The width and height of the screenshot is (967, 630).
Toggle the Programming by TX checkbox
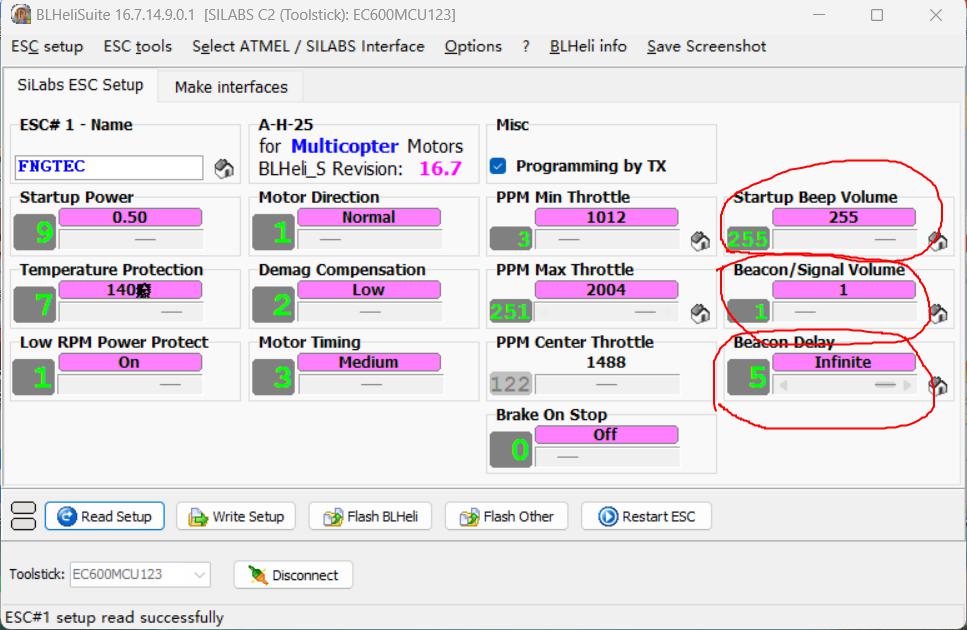point(498,166)
